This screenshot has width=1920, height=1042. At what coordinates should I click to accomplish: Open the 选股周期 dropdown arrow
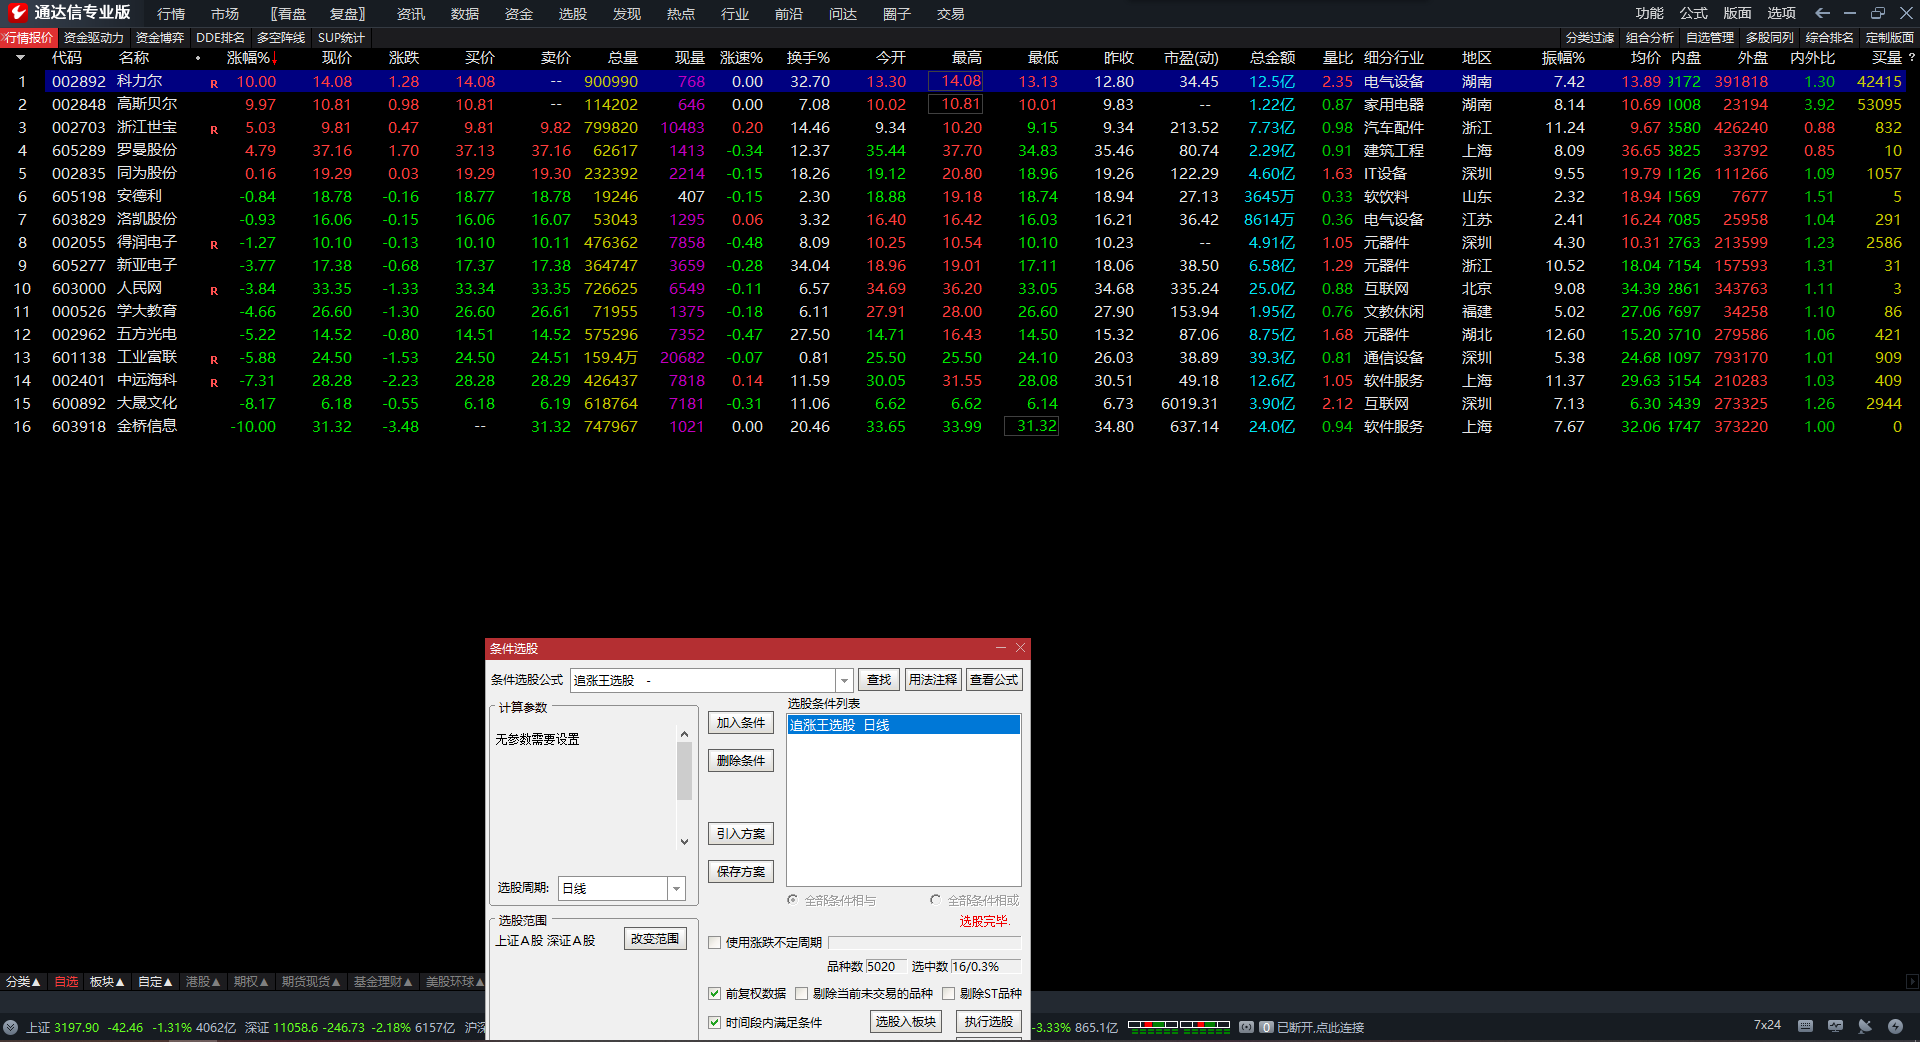coord(677,888)
